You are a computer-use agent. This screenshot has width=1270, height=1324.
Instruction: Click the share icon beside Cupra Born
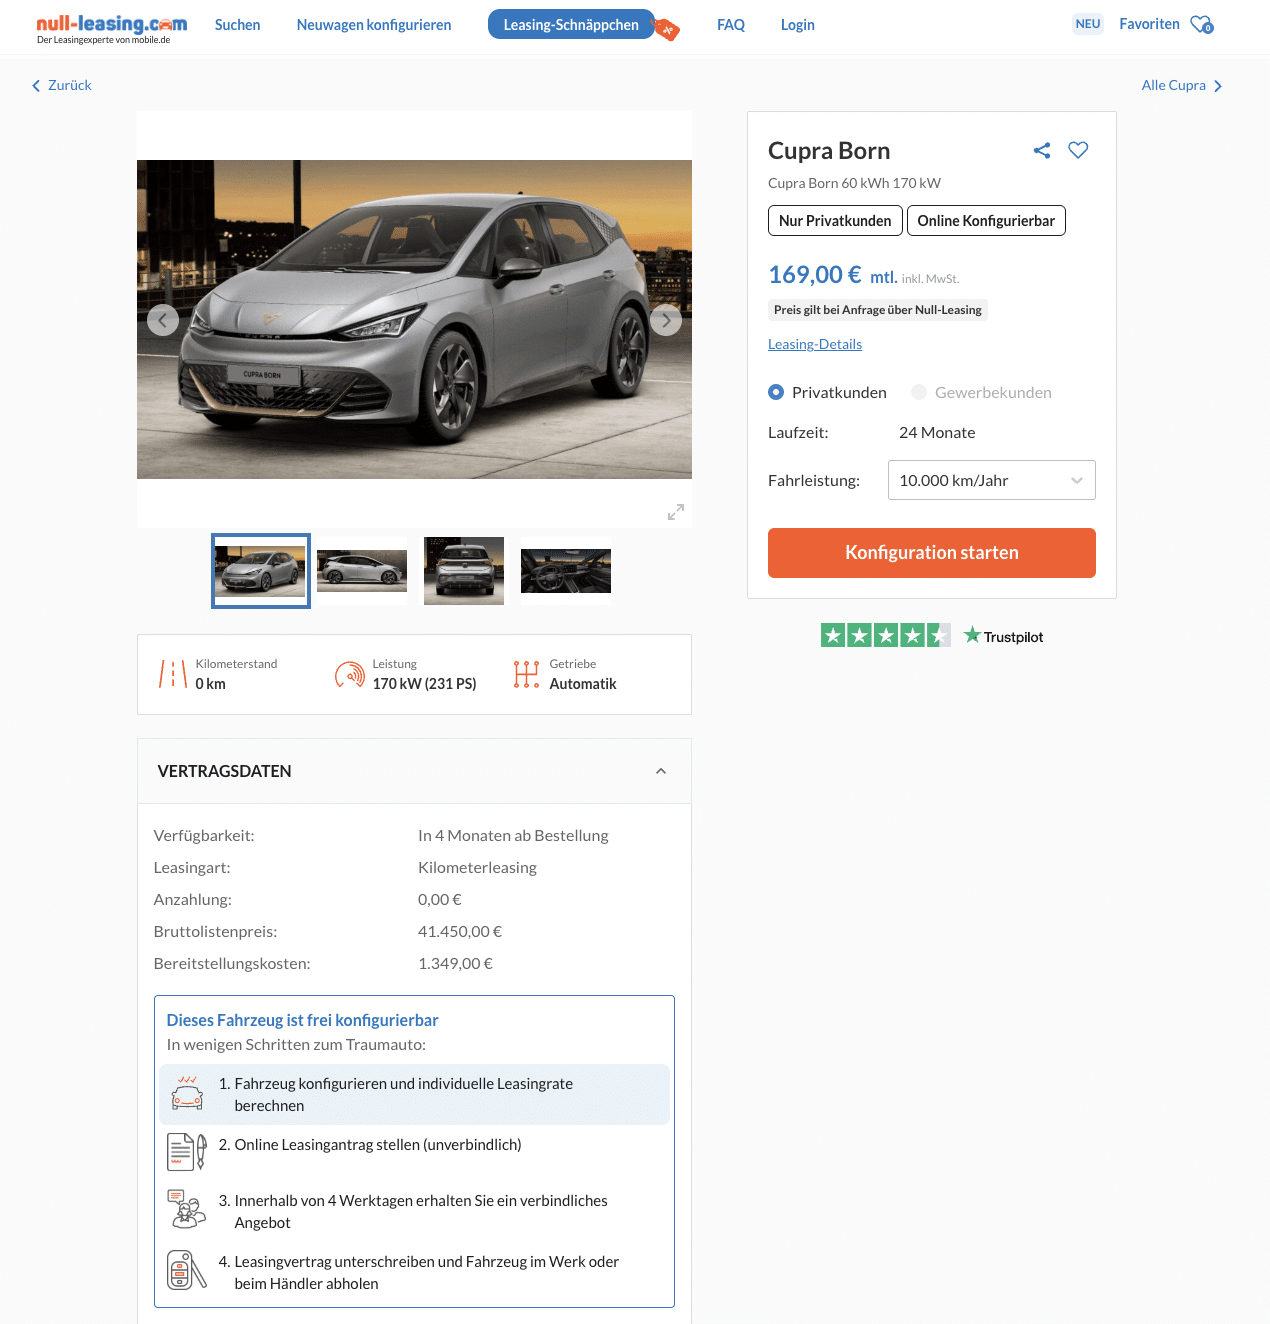coord(1042,150)
